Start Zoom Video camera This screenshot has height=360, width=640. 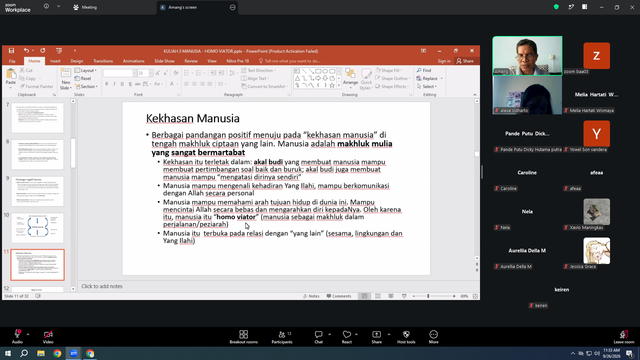pos(48,337)
